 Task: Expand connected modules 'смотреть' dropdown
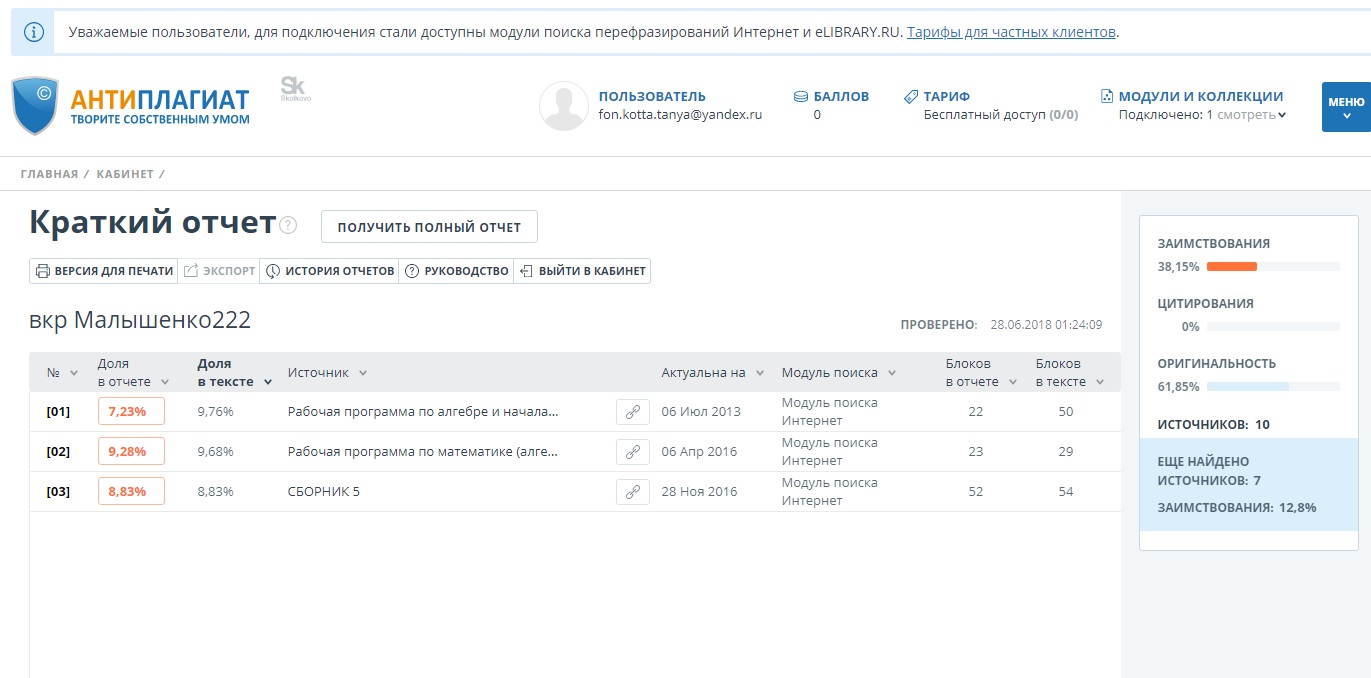1252,115
